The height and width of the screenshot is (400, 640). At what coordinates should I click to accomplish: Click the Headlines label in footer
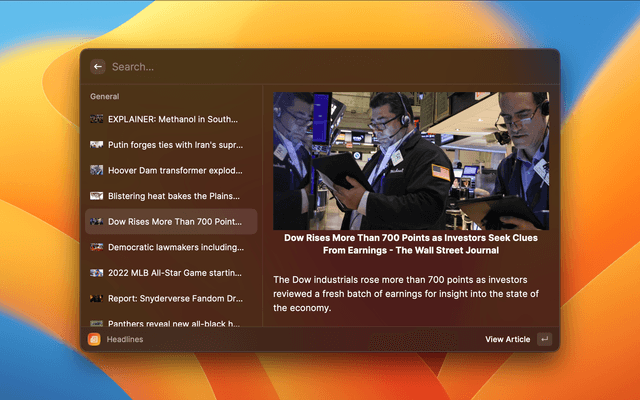point(125,339)
